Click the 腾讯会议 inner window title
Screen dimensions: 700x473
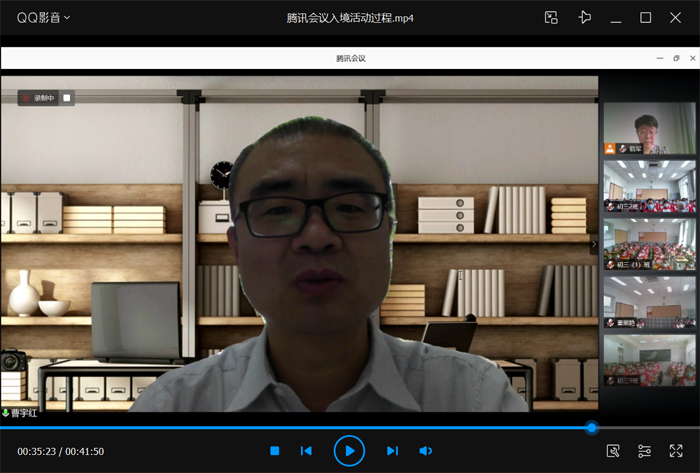pyautogui.click(x=351, y=58)
